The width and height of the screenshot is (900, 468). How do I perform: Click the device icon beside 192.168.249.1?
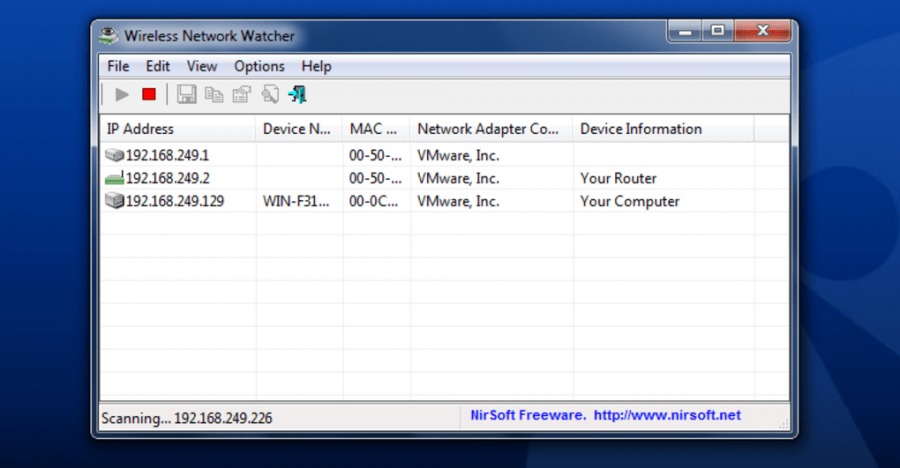(114, 155)
